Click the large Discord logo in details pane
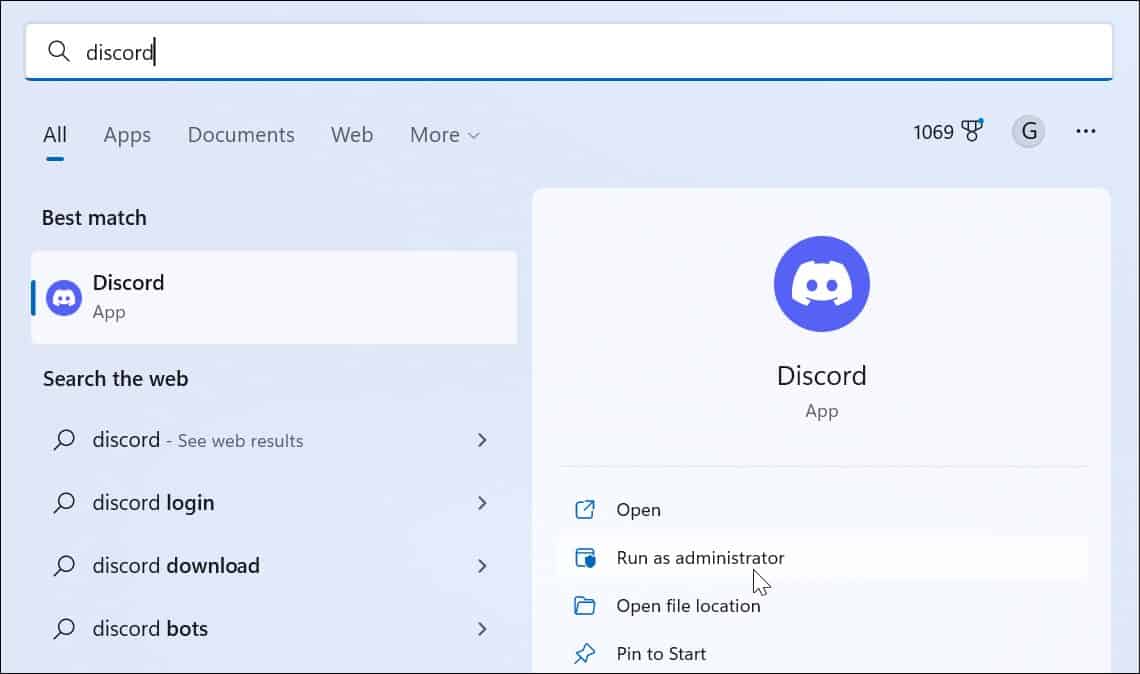Image resolution: width=1140 pixels, height=674 pixels. tap(822, 284)
